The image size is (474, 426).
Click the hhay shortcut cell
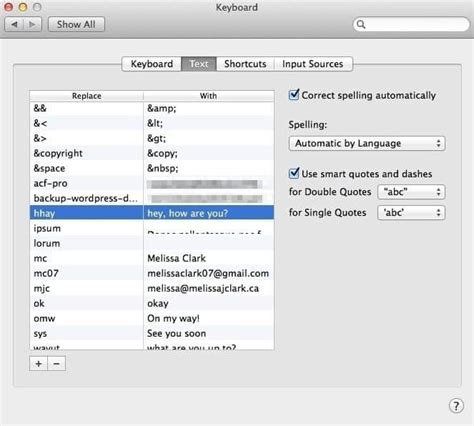[x=87, y=213]
